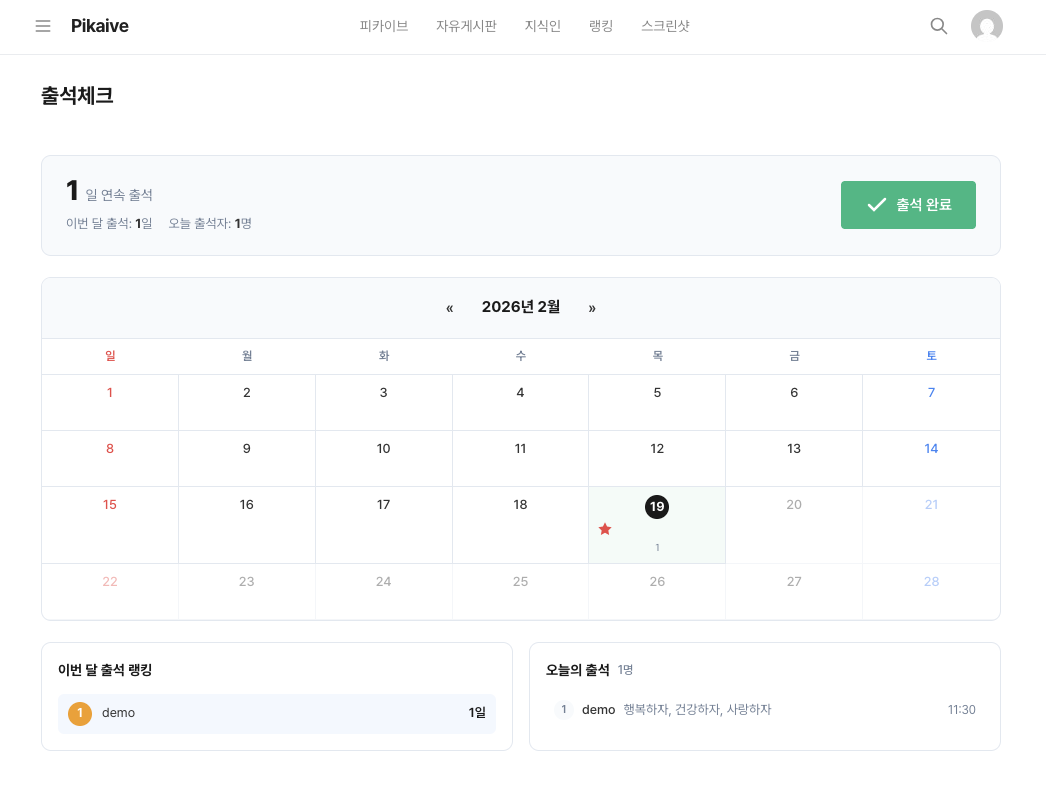Screen dimensions: 1046x805
Task: Go to next month arrow
Action: coord(592,308)
